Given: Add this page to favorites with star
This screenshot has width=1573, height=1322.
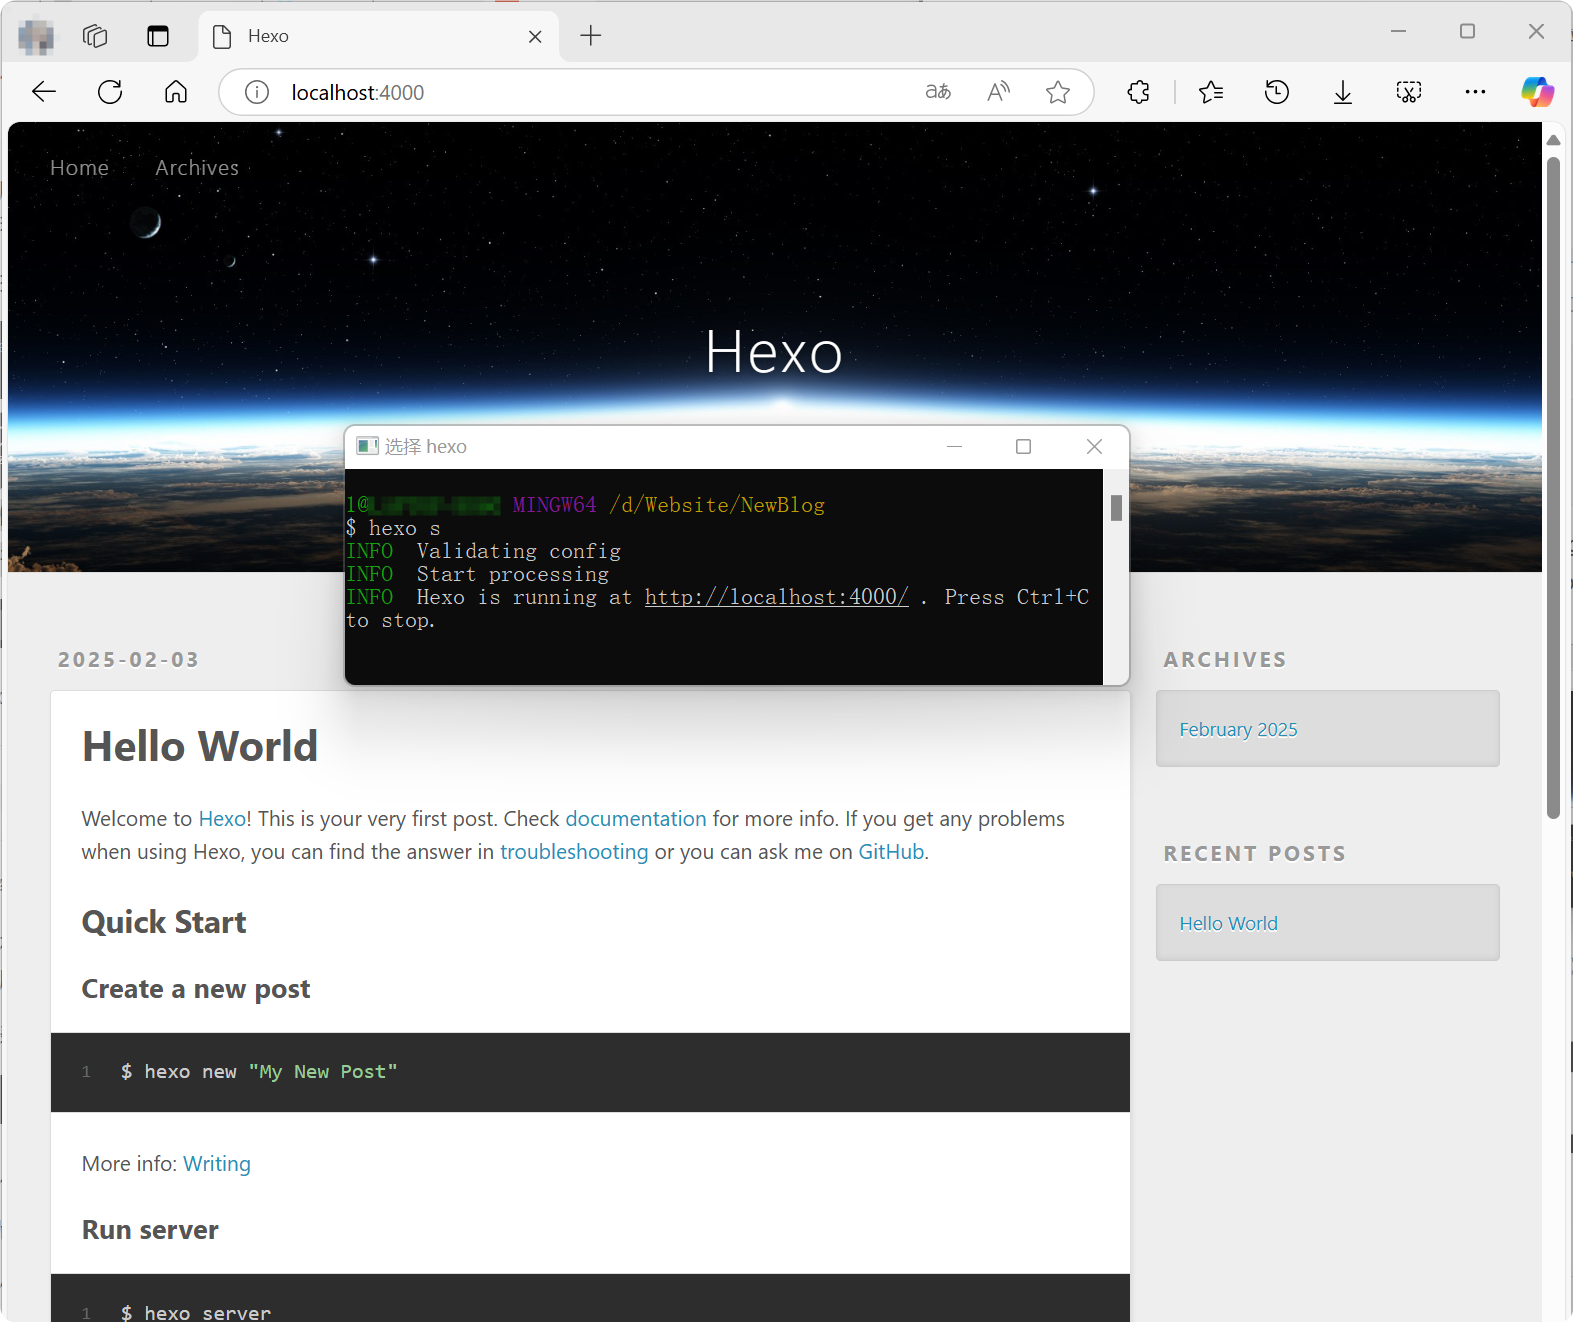Looking at the screenshot, I should pyautogui.click(x=1058, y=92).
